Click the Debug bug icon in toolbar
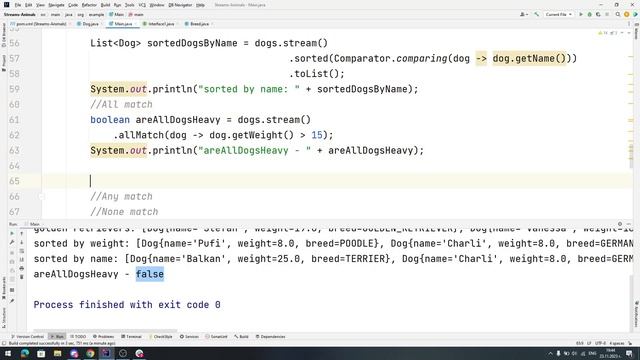The height and width of the screenshot is (360, 640). click(x=589, y=14)
